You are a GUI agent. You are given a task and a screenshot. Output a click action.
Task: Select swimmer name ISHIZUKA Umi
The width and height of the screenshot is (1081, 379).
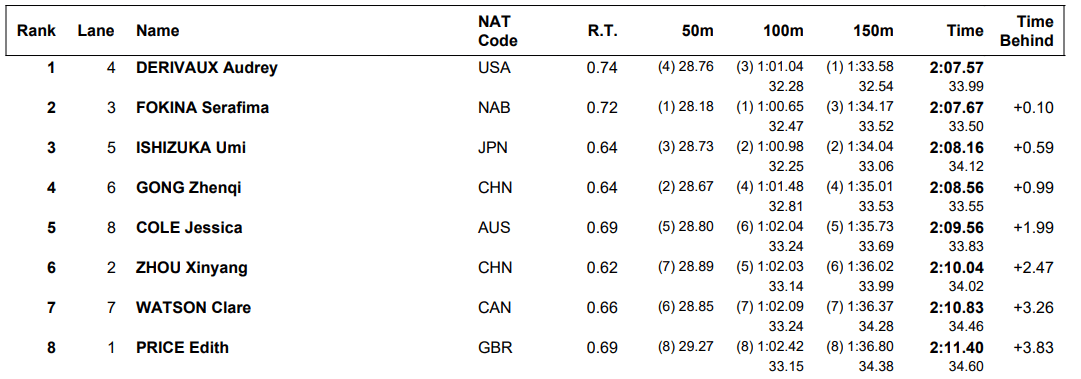pos(191,147)
